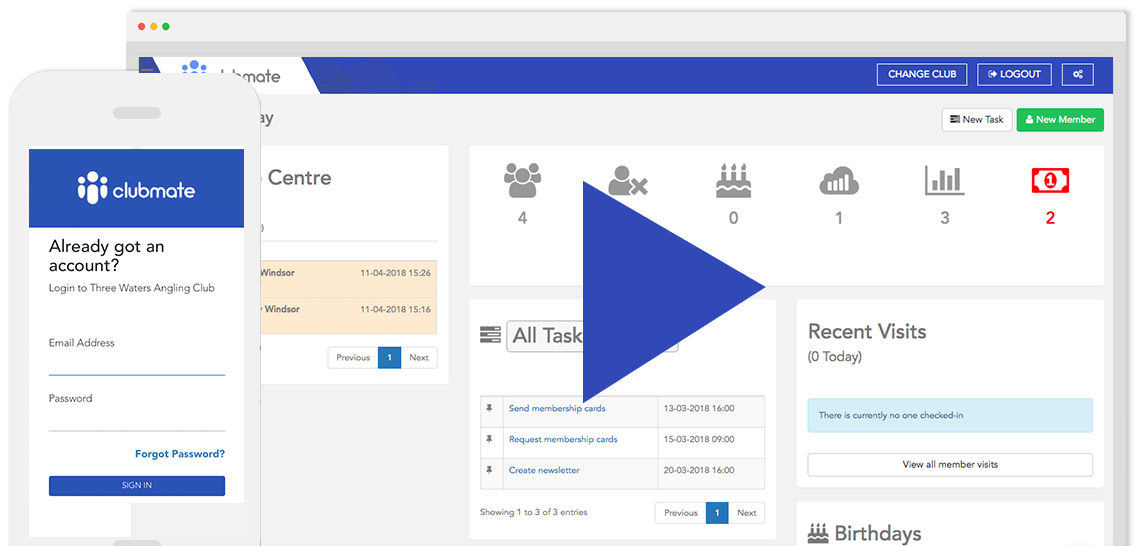Click the cloud chart icon showing 1

pyautogui.click(x=839, y=181)
